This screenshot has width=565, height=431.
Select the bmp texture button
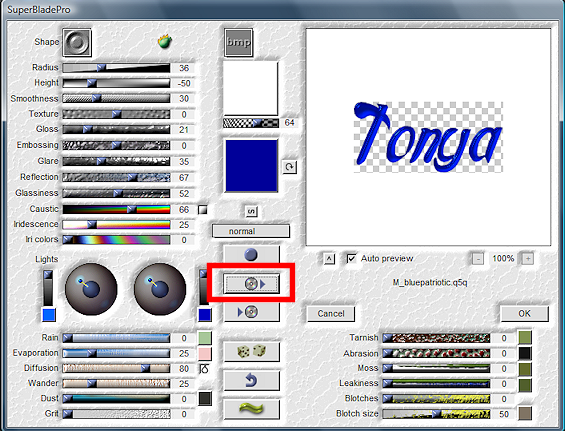pos(239,43)
